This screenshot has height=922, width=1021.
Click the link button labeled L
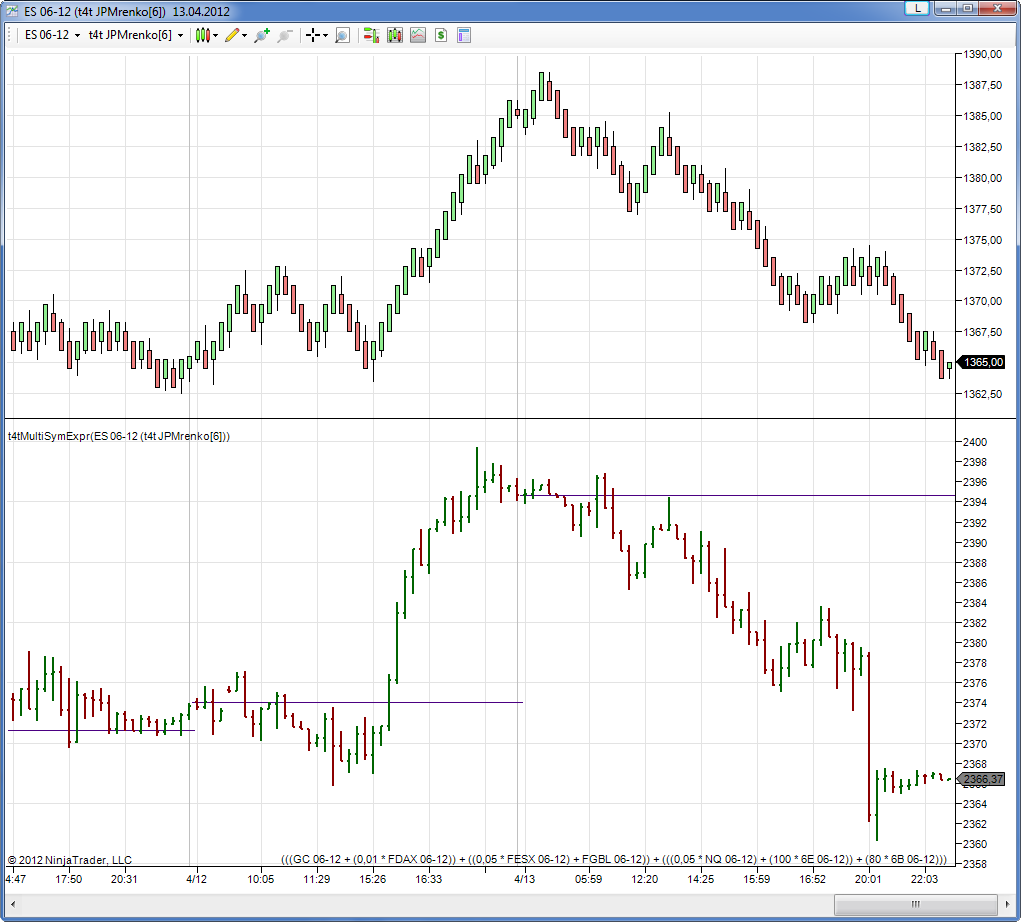917,8
